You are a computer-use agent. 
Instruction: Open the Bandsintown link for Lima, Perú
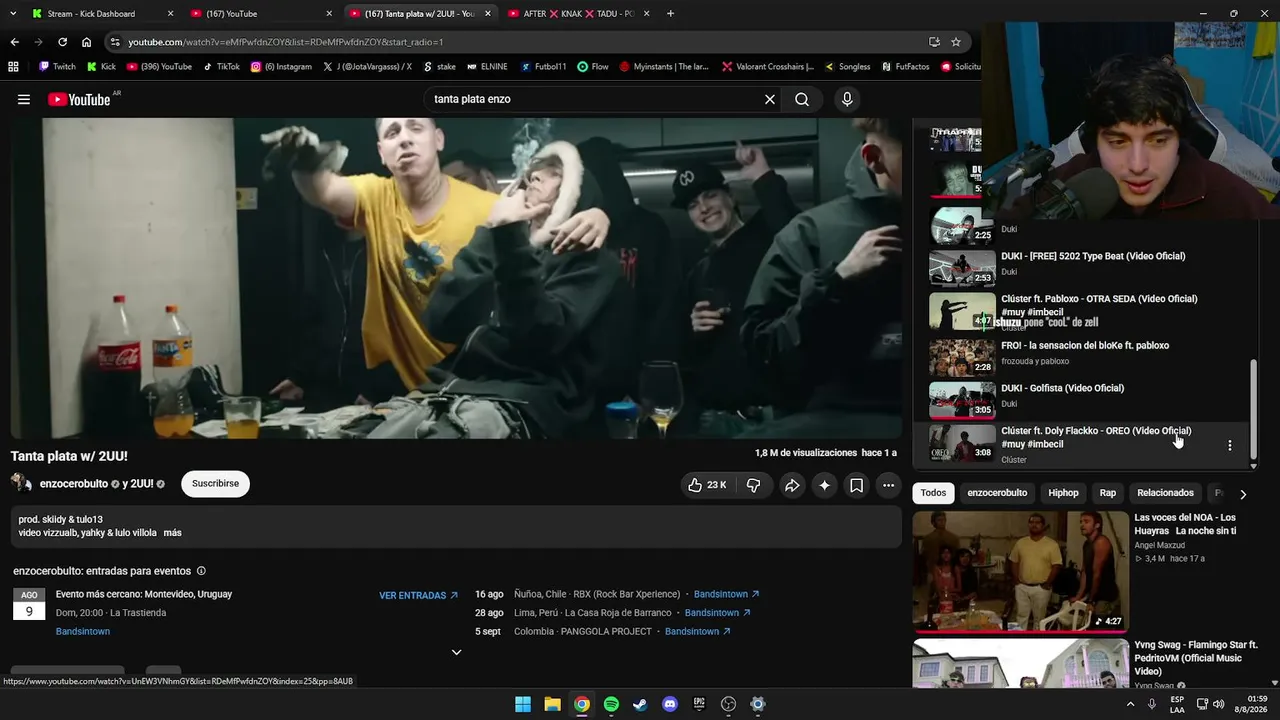717,613
